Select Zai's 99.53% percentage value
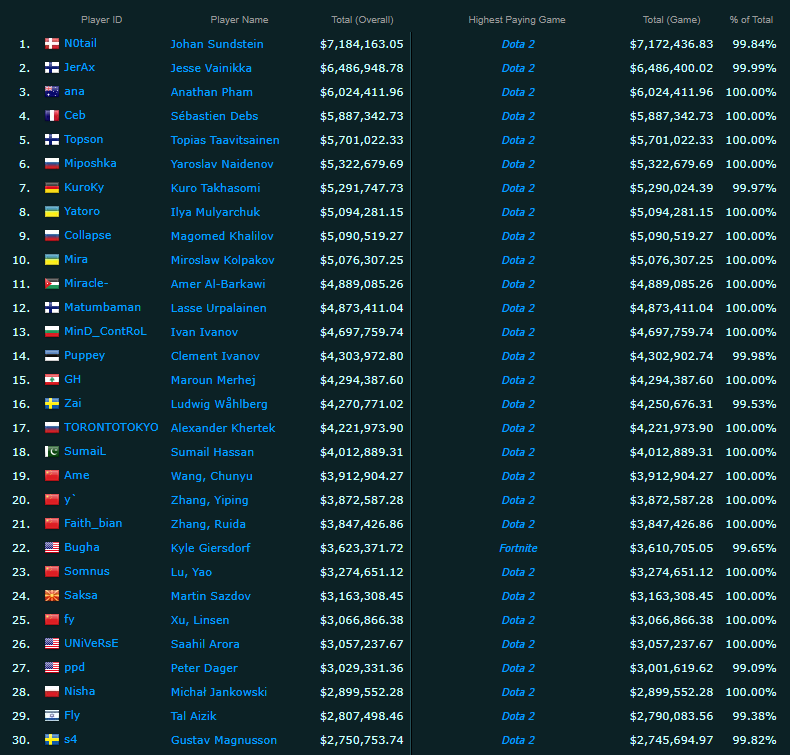 coord(754,404)
